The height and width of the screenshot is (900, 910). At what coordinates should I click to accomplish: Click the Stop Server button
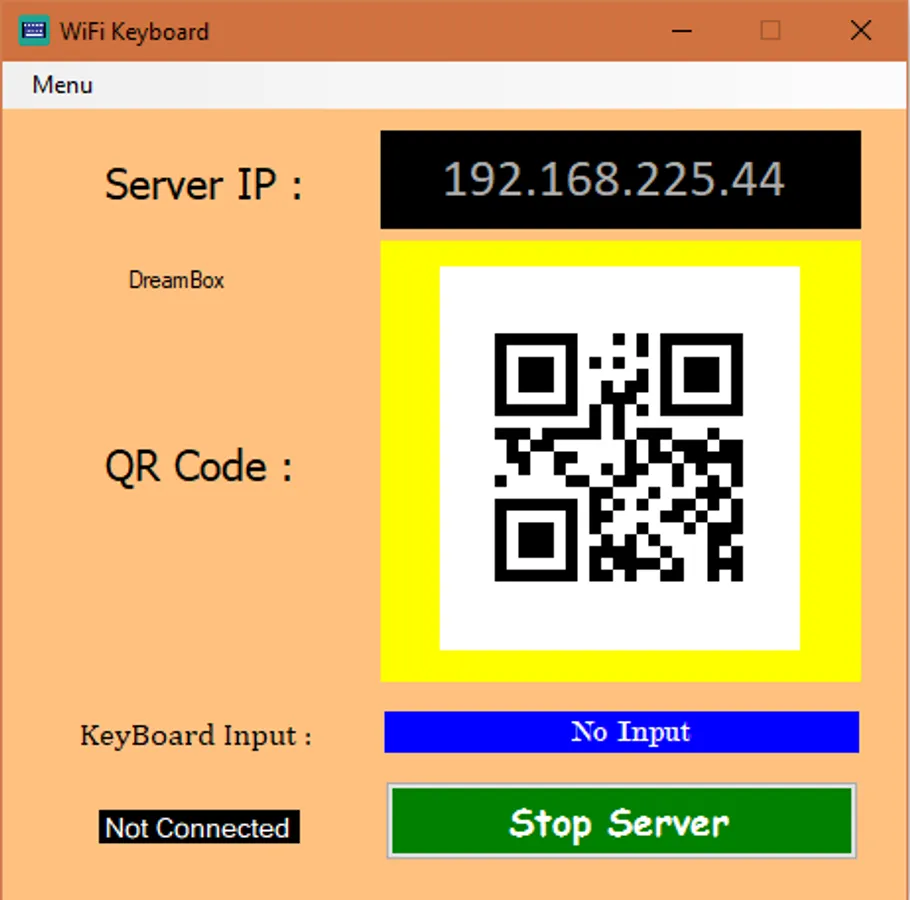pyautogui.click(x=621, y=821)
